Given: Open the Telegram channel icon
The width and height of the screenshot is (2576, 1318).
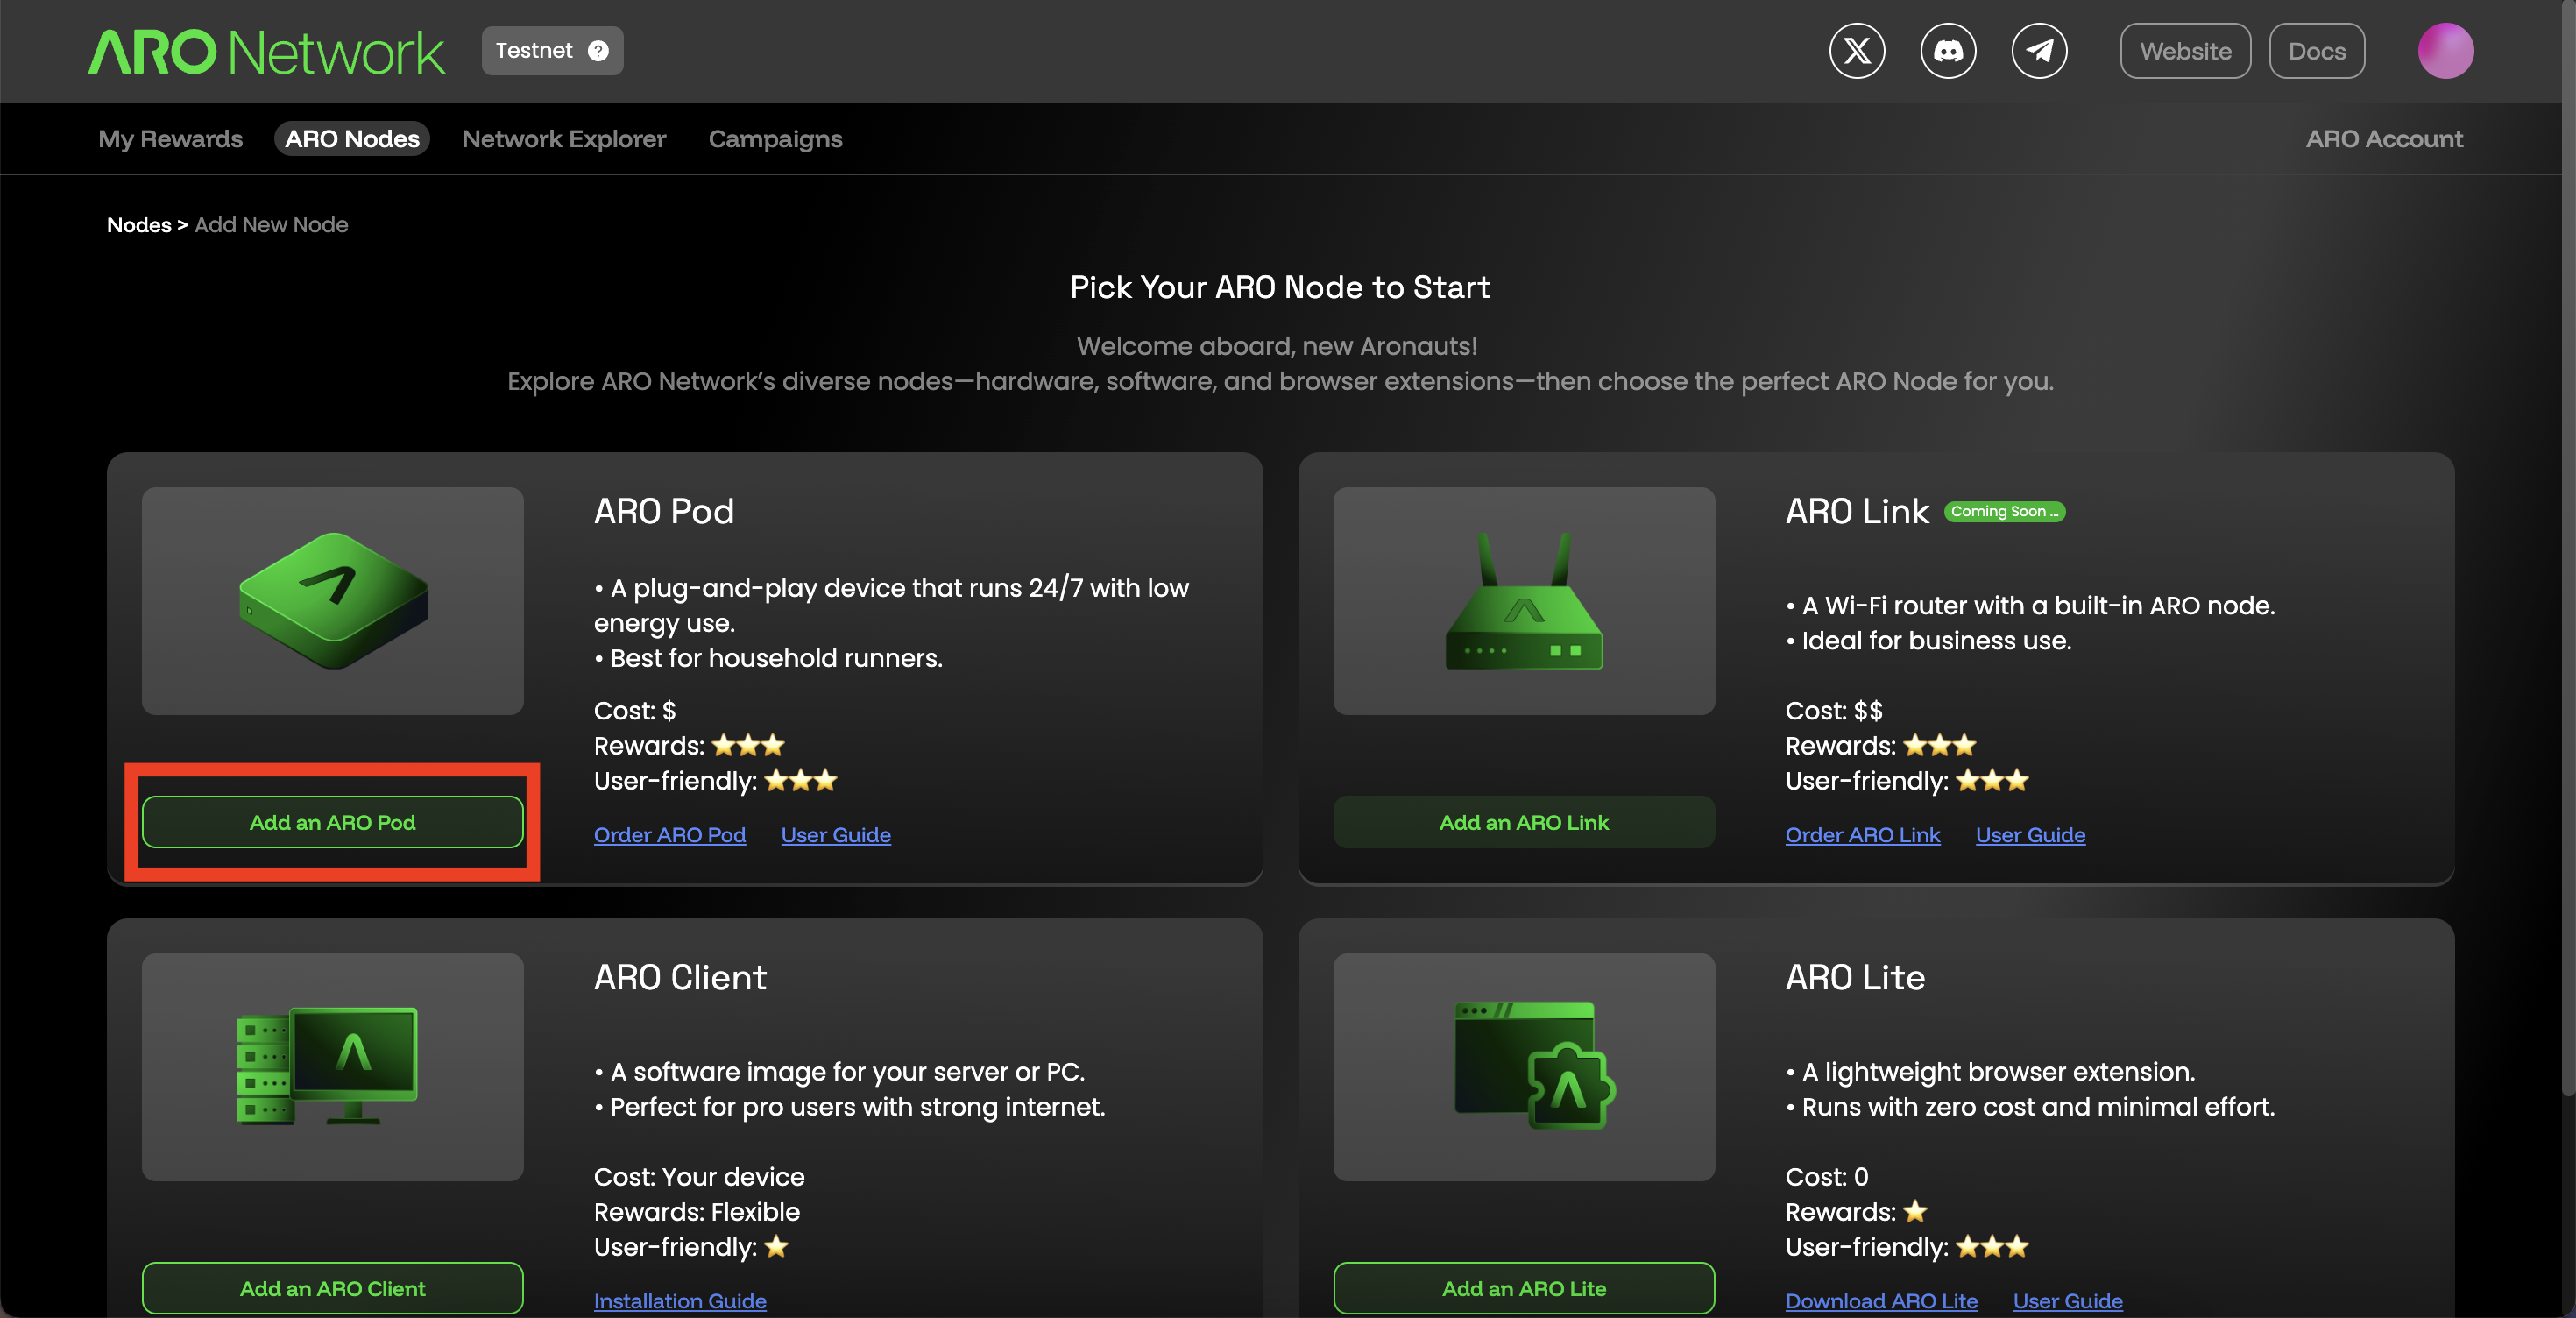Looking at the screenshot, I should coord(2040,50).
